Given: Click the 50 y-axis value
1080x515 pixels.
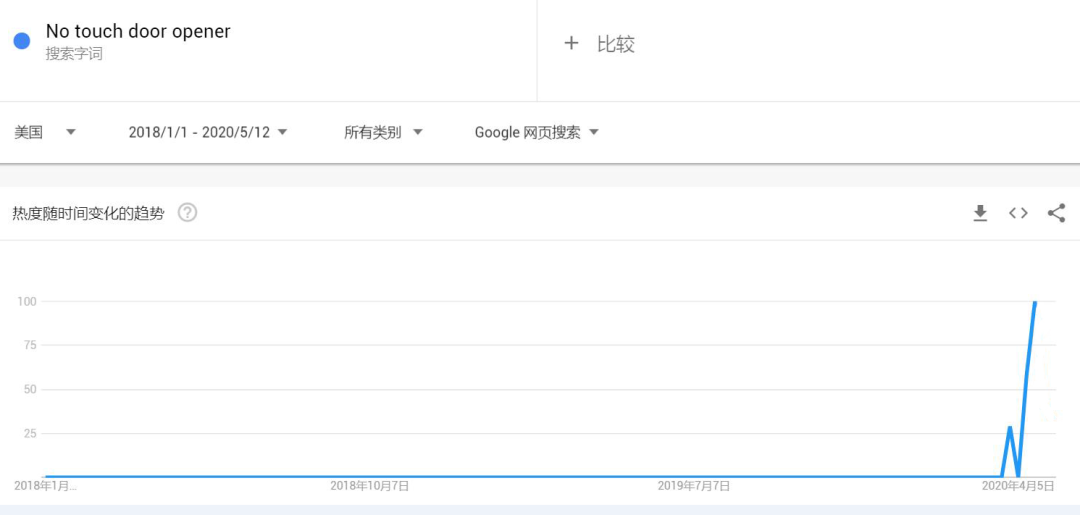Looking at the screenshot, I should coord(30,389).
